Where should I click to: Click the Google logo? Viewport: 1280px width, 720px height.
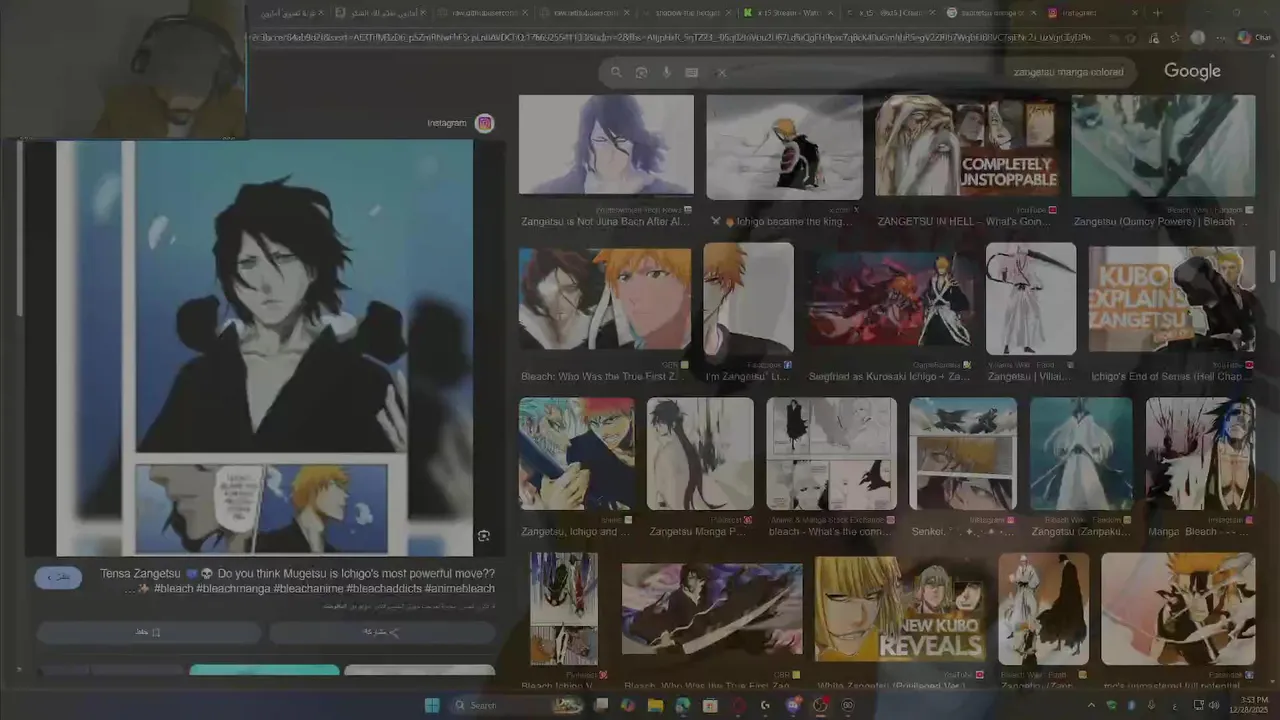click(1192, 71)
